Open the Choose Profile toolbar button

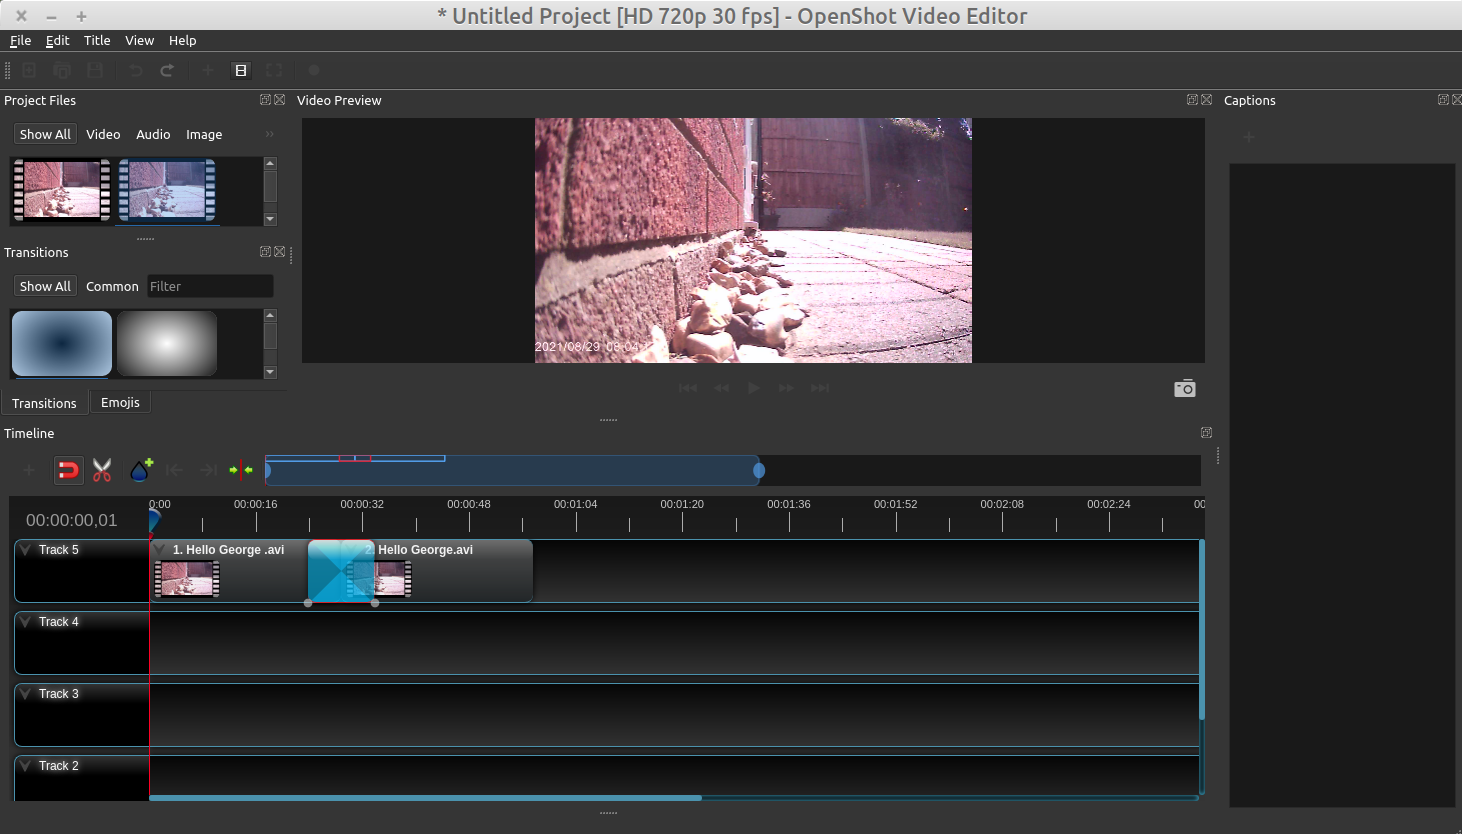pyautogui.click(x=240, y=70)
